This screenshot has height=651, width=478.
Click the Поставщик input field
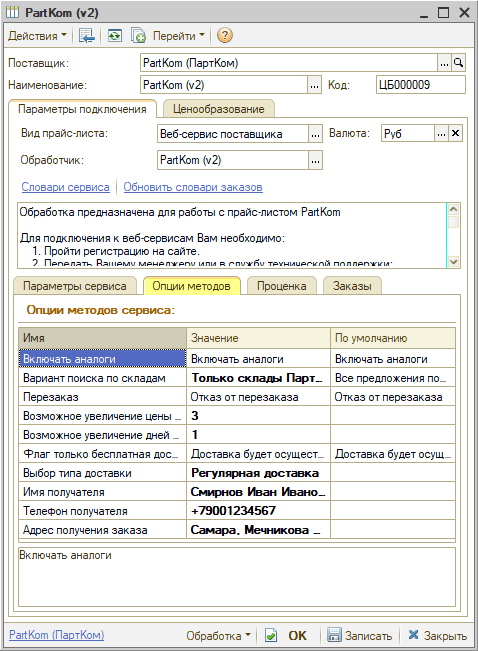(289, 63)
